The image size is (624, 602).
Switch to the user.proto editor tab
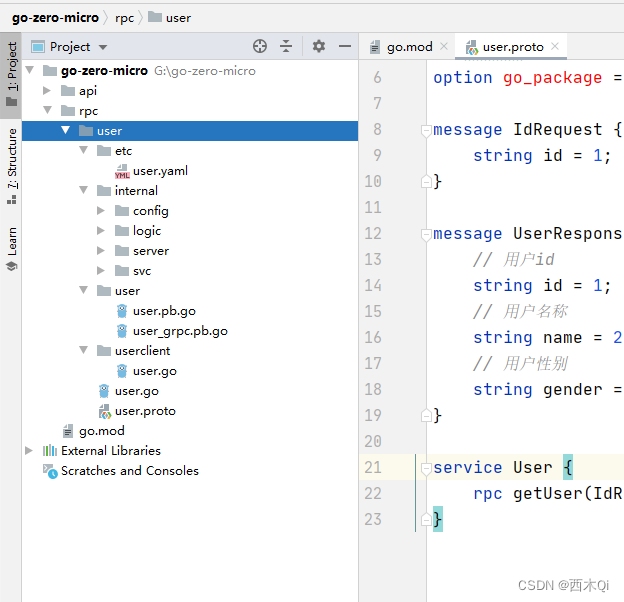pos(513,47)
